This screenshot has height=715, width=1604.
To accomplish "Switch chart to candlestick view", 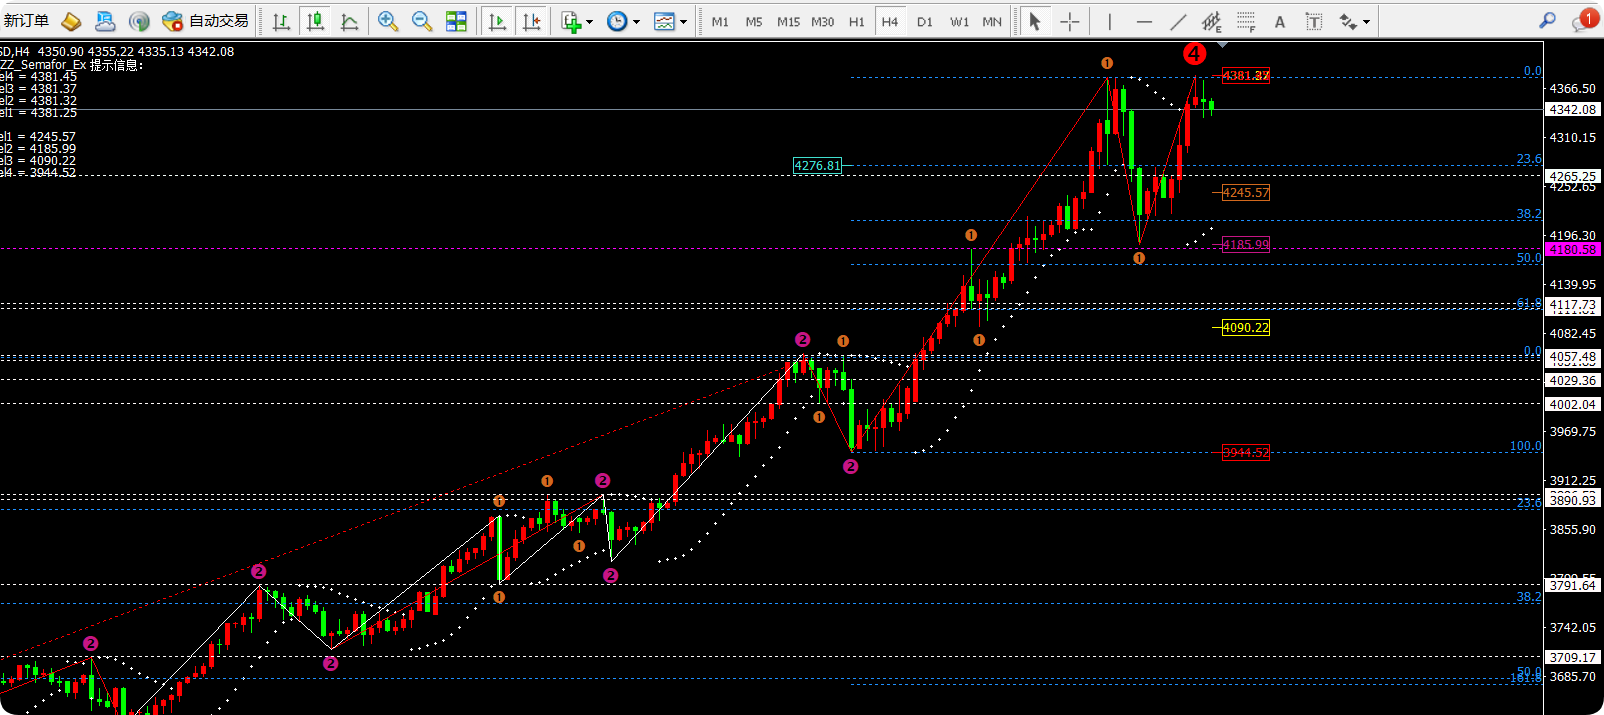I will [315, 21].
